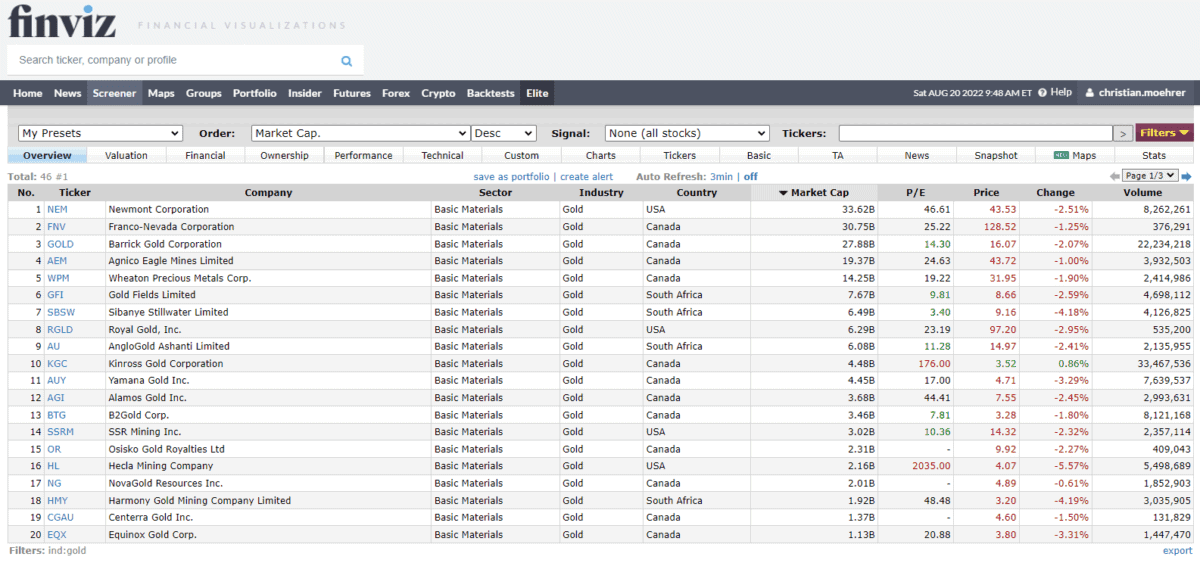Screen dimensions: 1200x563
Task: Open the KGC ticker link
Action: 57,364
